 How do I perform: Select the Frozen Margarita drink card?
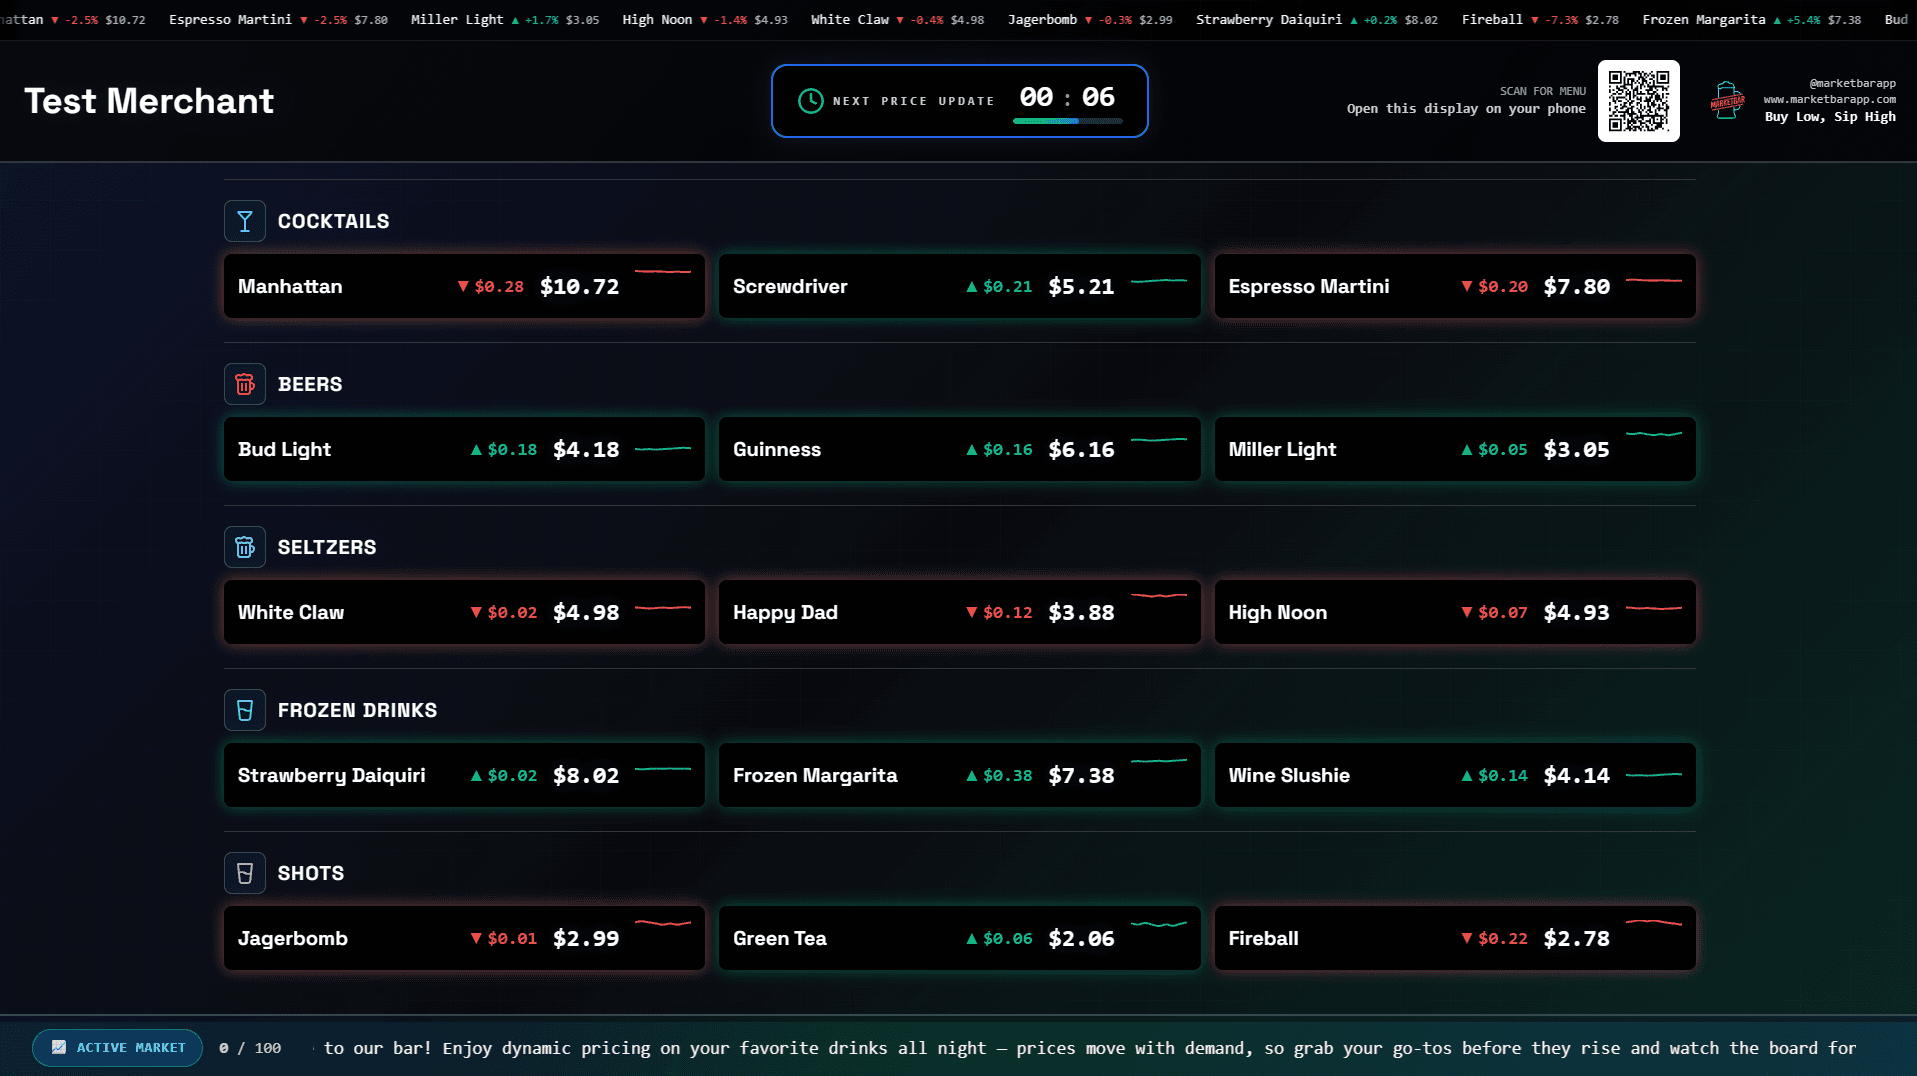[960, 775]
